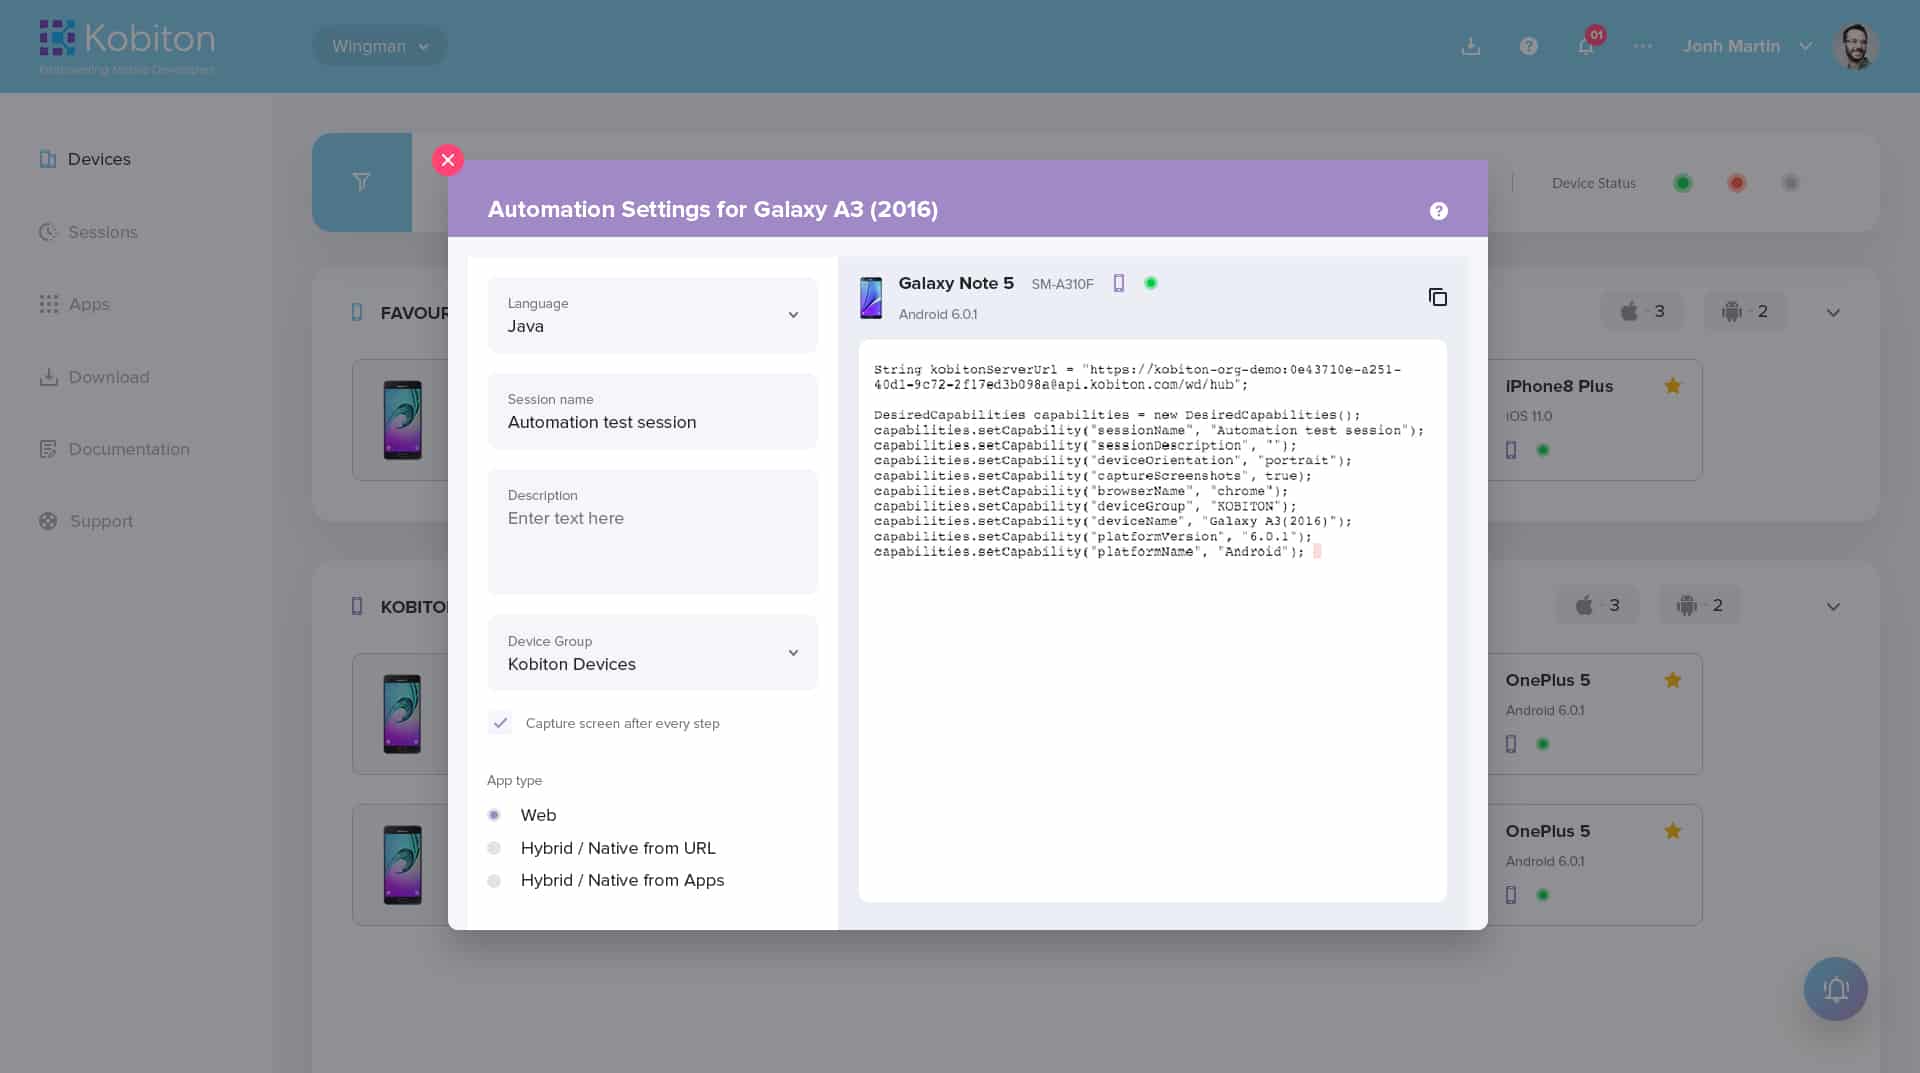Collapse the Kobiton devices section

click(1833, 606)
